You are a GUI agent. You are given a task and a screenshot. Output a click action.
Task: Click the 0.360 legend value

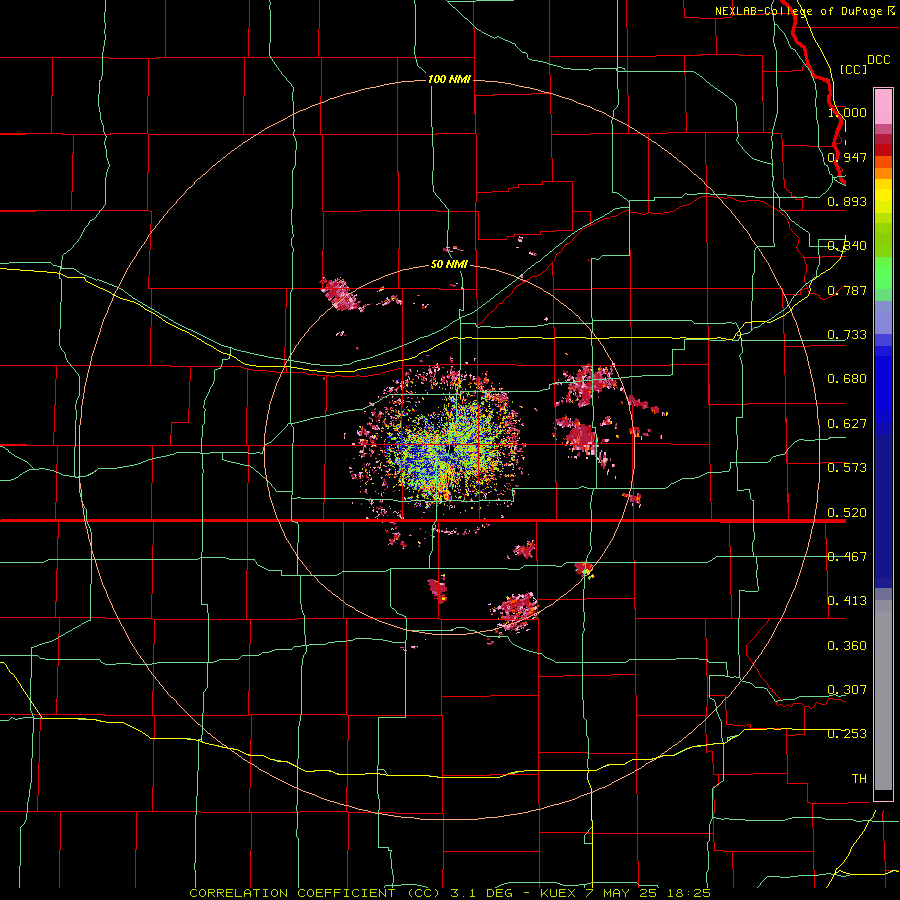tap(847, 646)
